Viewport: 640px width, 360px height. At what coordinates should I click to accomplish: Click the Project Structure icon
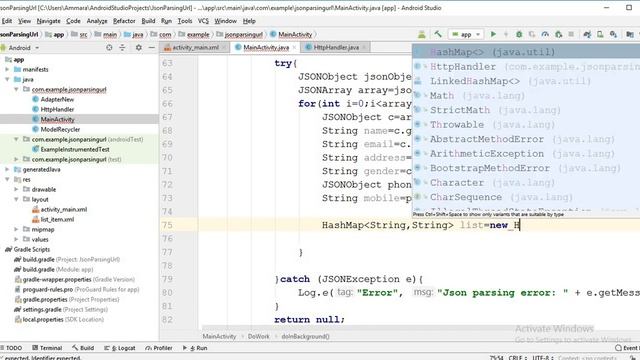pyautogui.click(x=630, y=34)
